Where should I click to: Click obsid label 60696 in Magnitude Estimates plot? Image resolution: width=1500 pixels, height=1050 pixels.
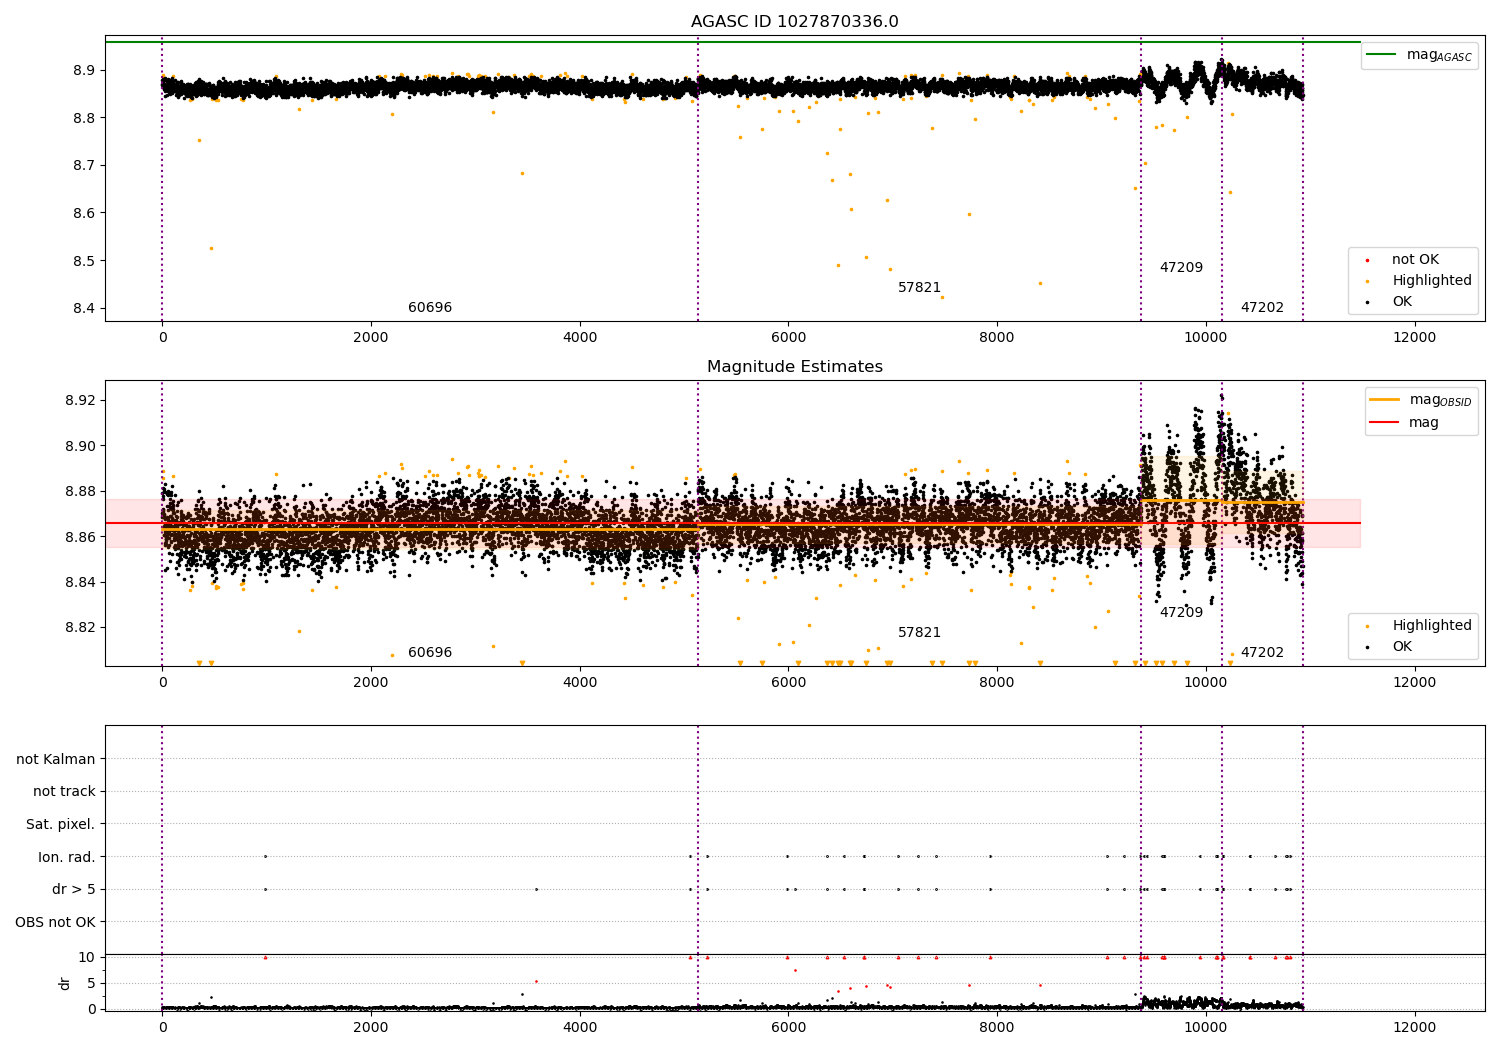point(430,653)
